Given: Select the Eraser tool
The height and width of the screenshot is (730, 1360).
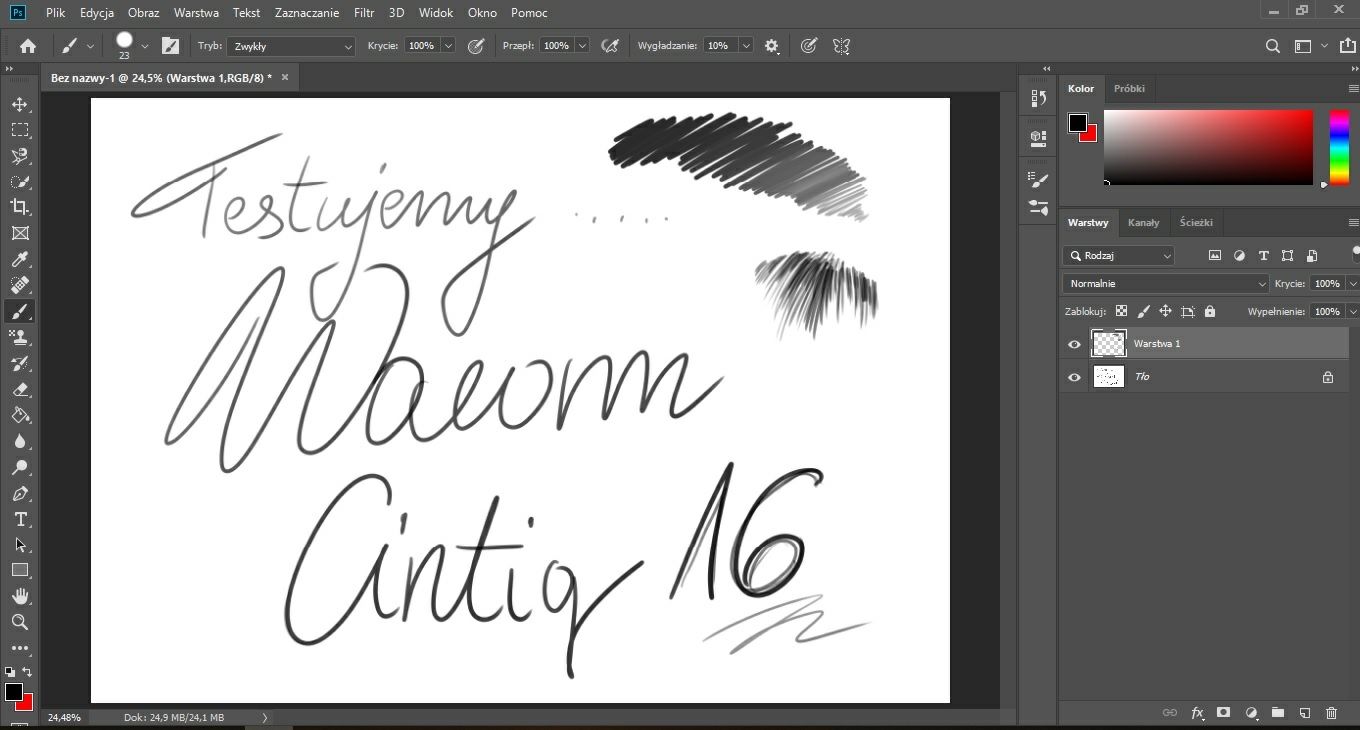Looking at the screenshot, I should (x=19, y=389).
